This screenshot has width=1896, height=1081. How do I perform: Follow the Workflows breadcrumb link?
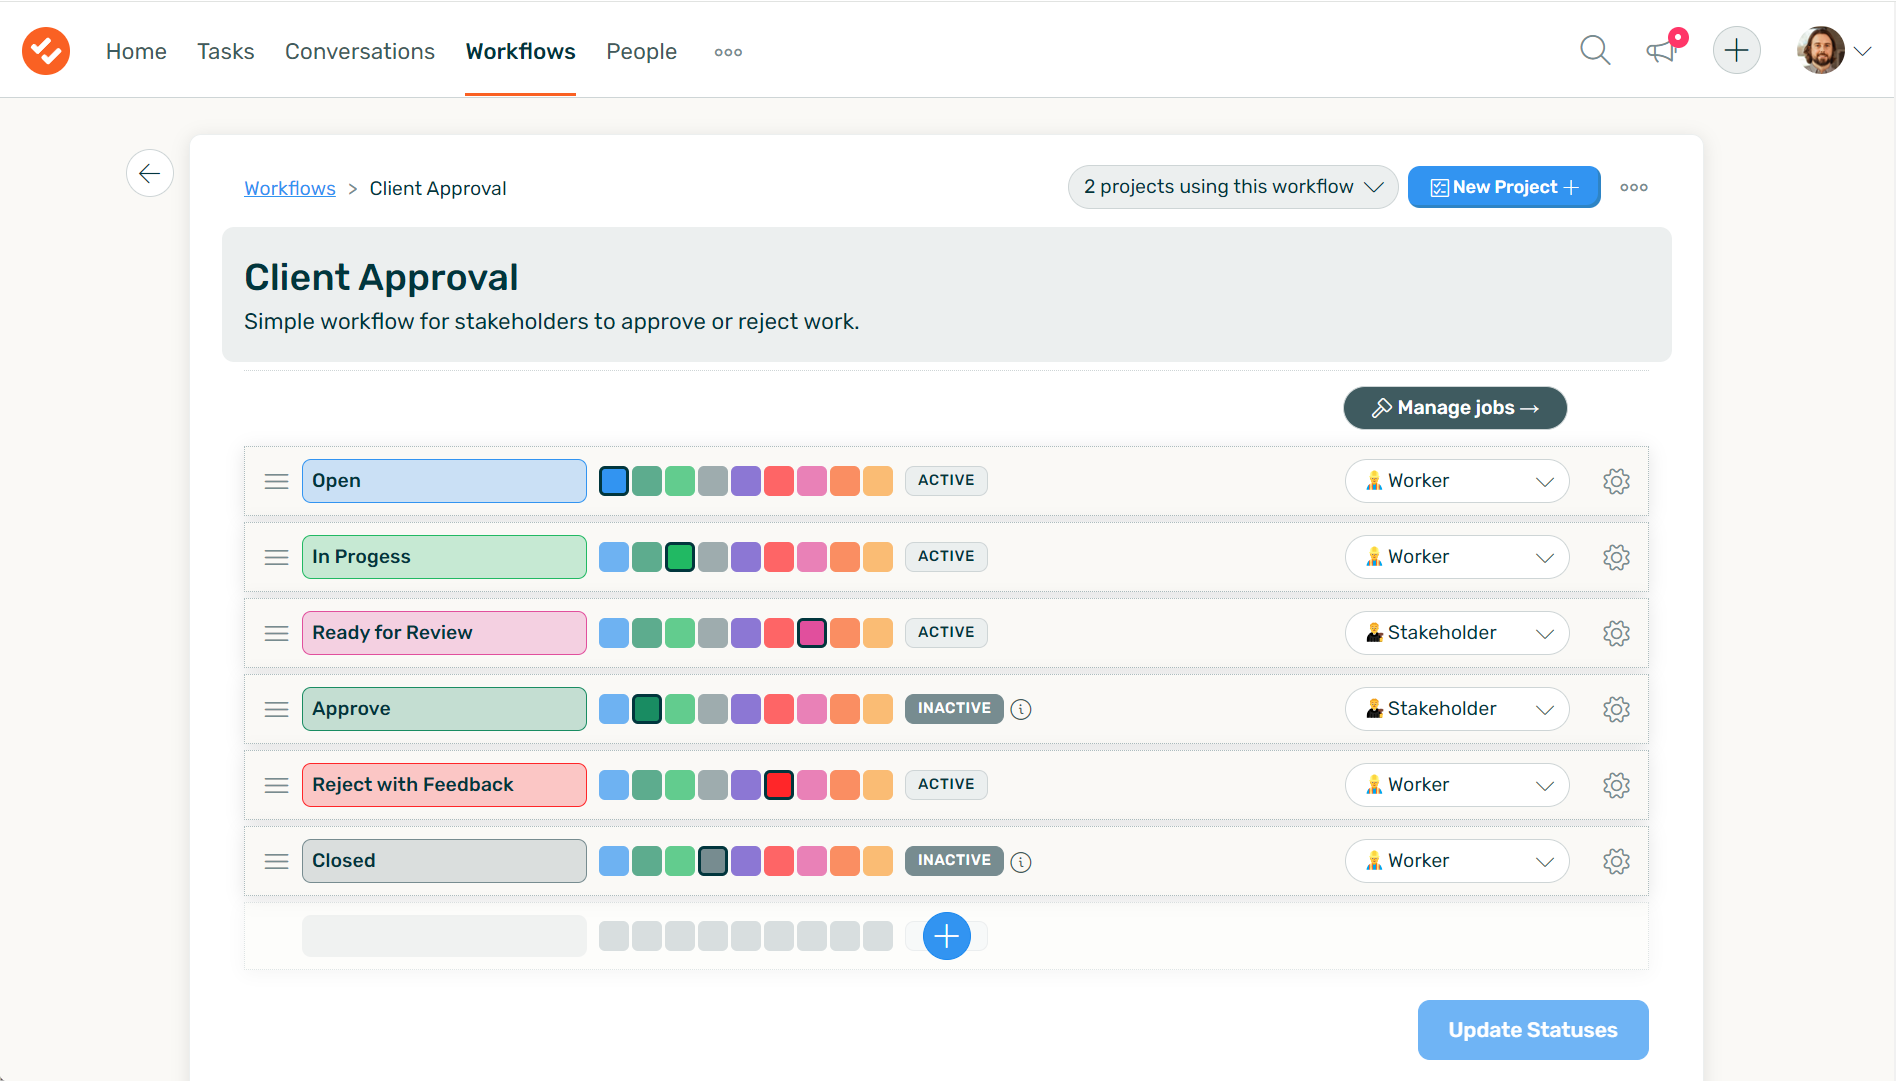pyautogui.click(x=290, y=188)
